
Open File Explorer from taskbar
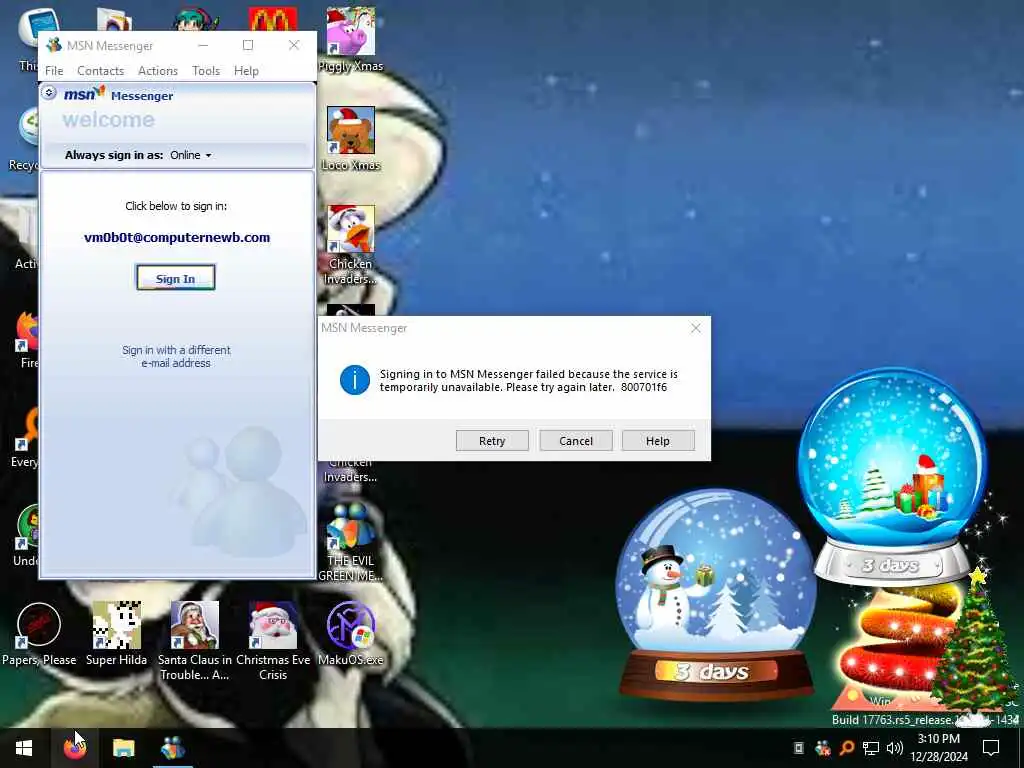tap(123, 748)
